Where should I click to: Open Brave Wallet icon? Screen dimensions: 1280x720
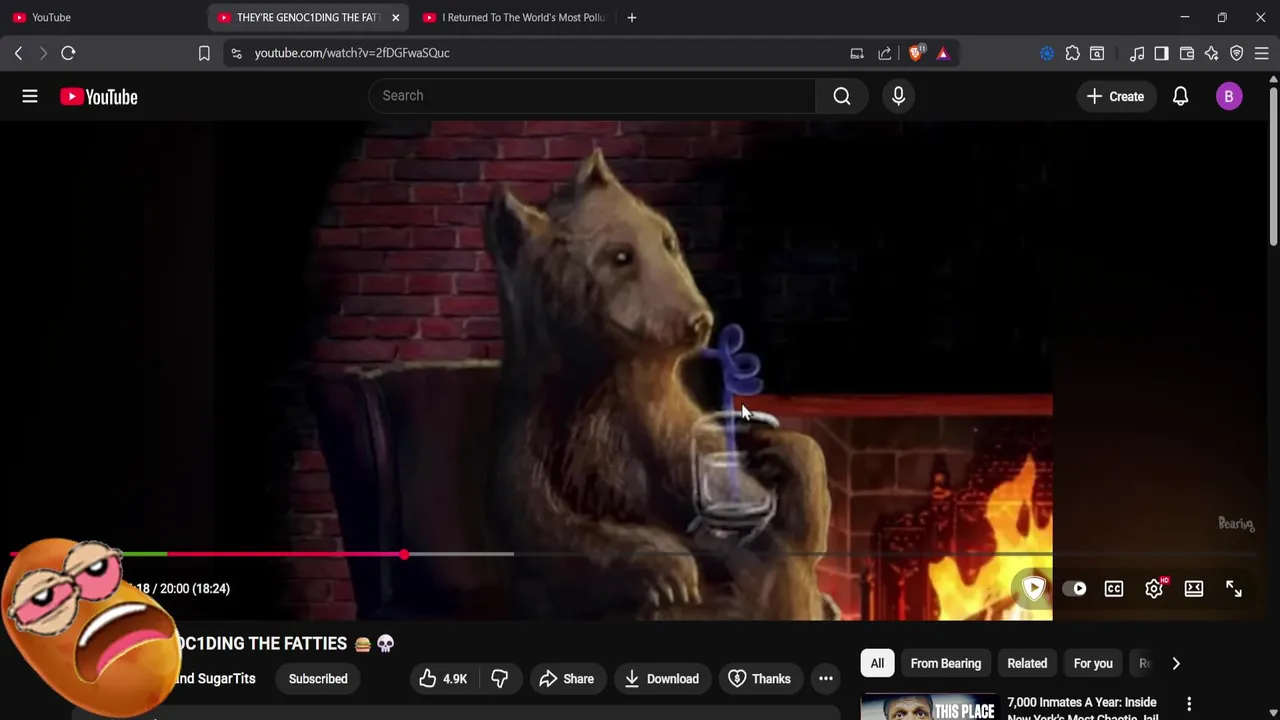[1187, 53]
